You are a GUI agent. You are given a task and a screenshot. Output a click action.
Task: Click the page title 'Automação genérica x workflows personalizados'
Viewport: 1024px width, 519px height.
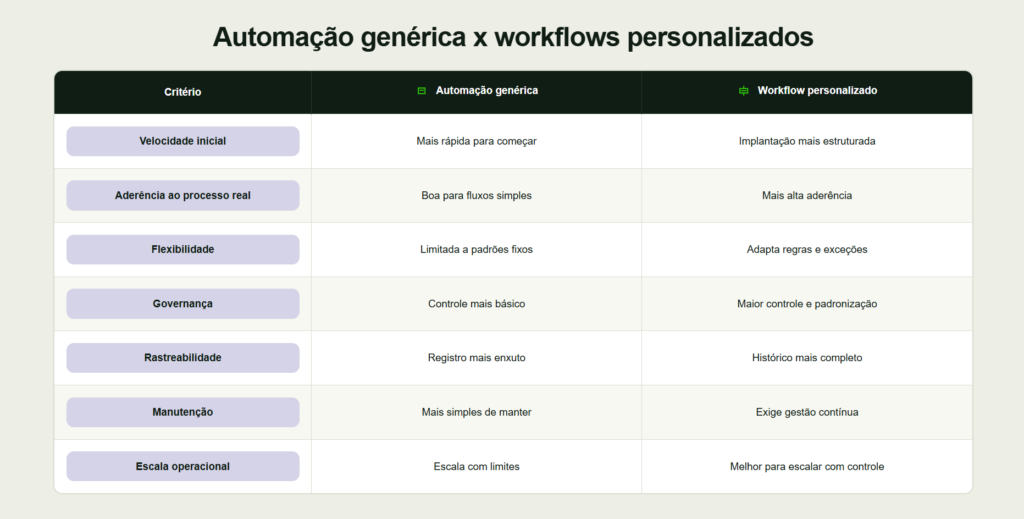[x=513, y=37]
